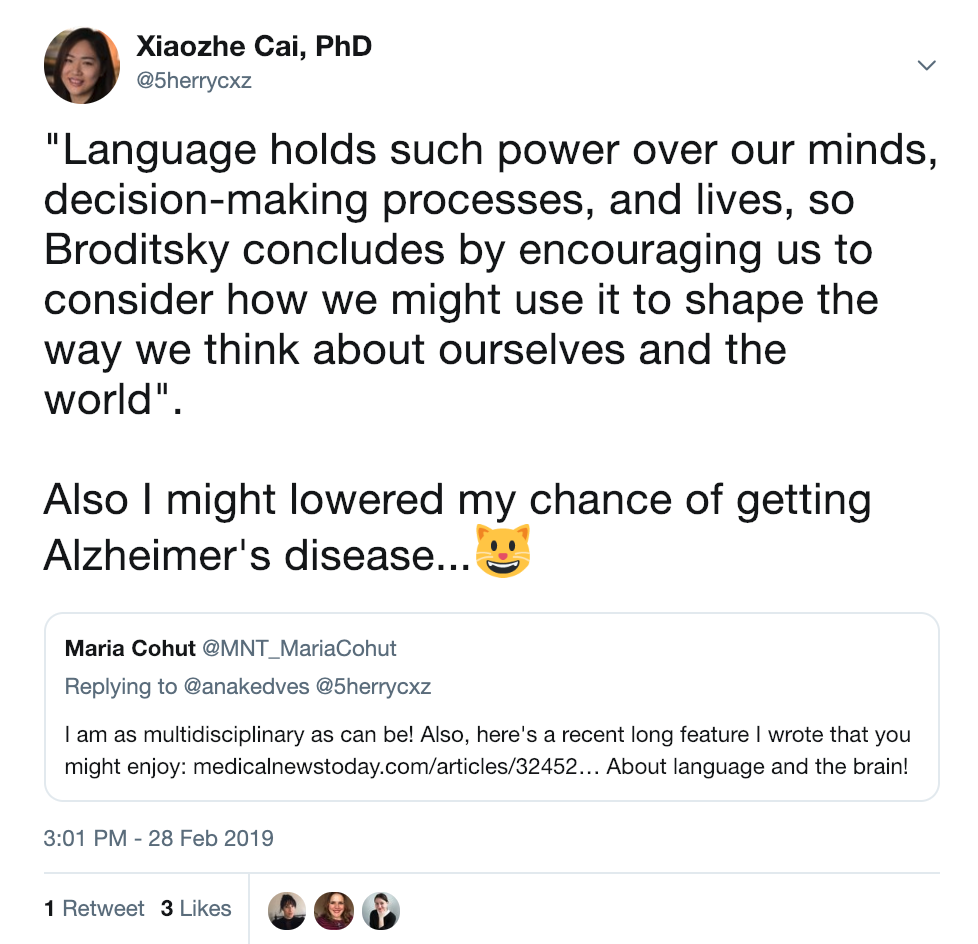Click the @5herrycxz handle under the author name
This screenshot has width=978, height=944.
[193, 81]
